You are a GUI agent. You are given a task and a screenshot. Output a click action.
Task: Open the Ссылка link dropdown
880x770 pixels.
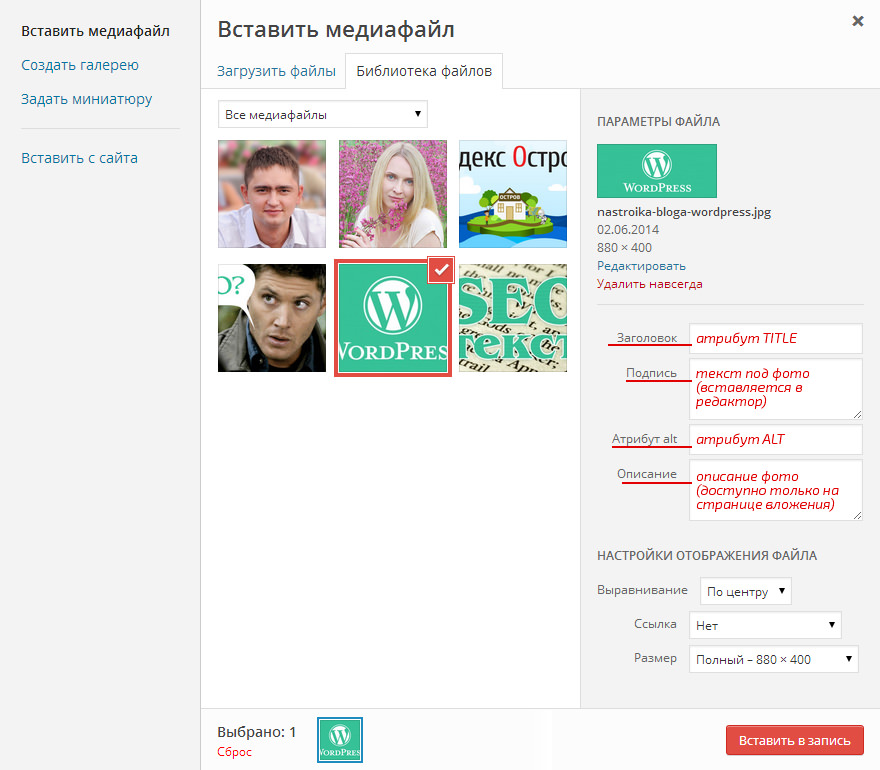pos(765,625)
